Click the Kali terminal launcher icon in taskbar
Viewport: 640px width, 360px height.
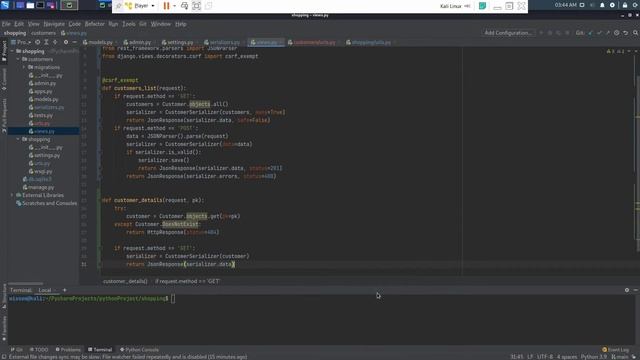pos(40,5)
